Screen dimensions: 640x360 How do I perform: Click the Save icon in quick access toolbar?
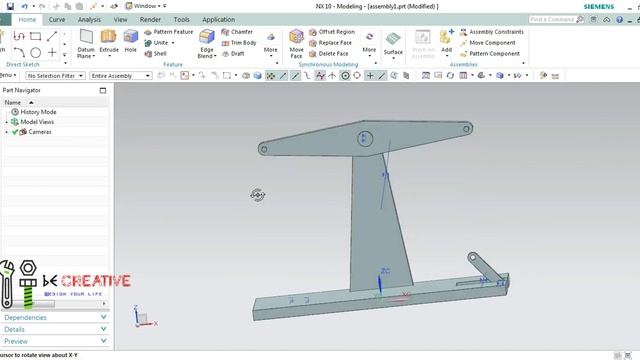[x=10, y=6]
